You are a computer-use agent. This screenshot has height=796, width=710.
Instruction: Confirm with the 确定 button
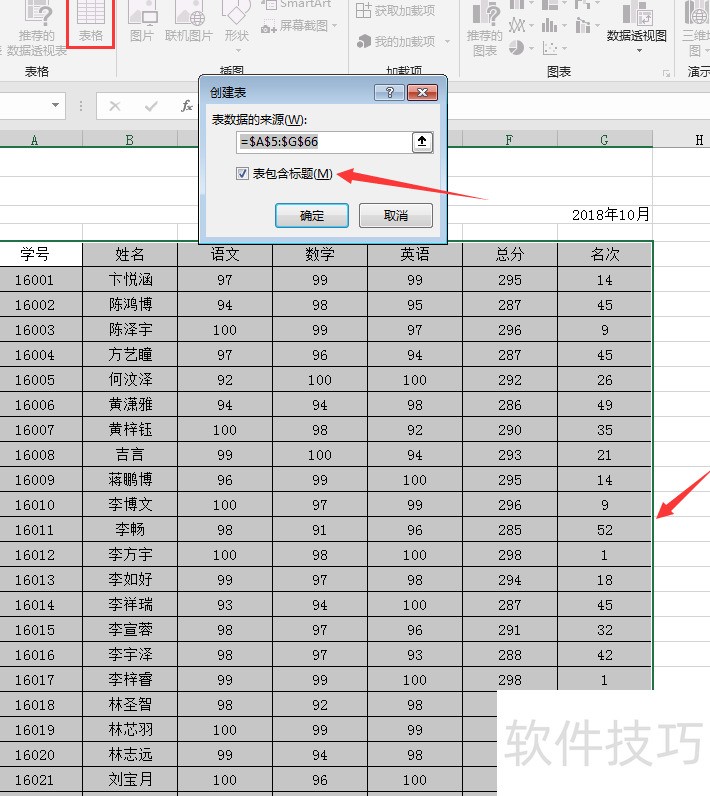tap(312, 216)
